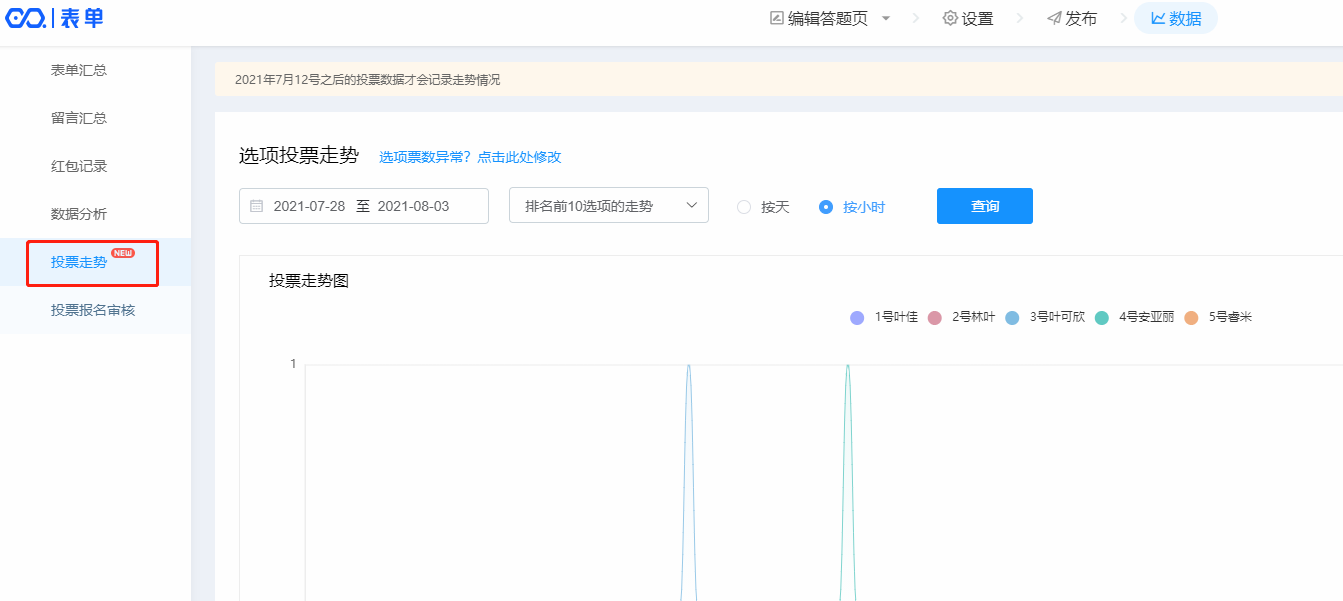The image size is (1343, 601).
Task: Toggle the 1号叶佳 legend series
Action: click(x=884, y=317)
